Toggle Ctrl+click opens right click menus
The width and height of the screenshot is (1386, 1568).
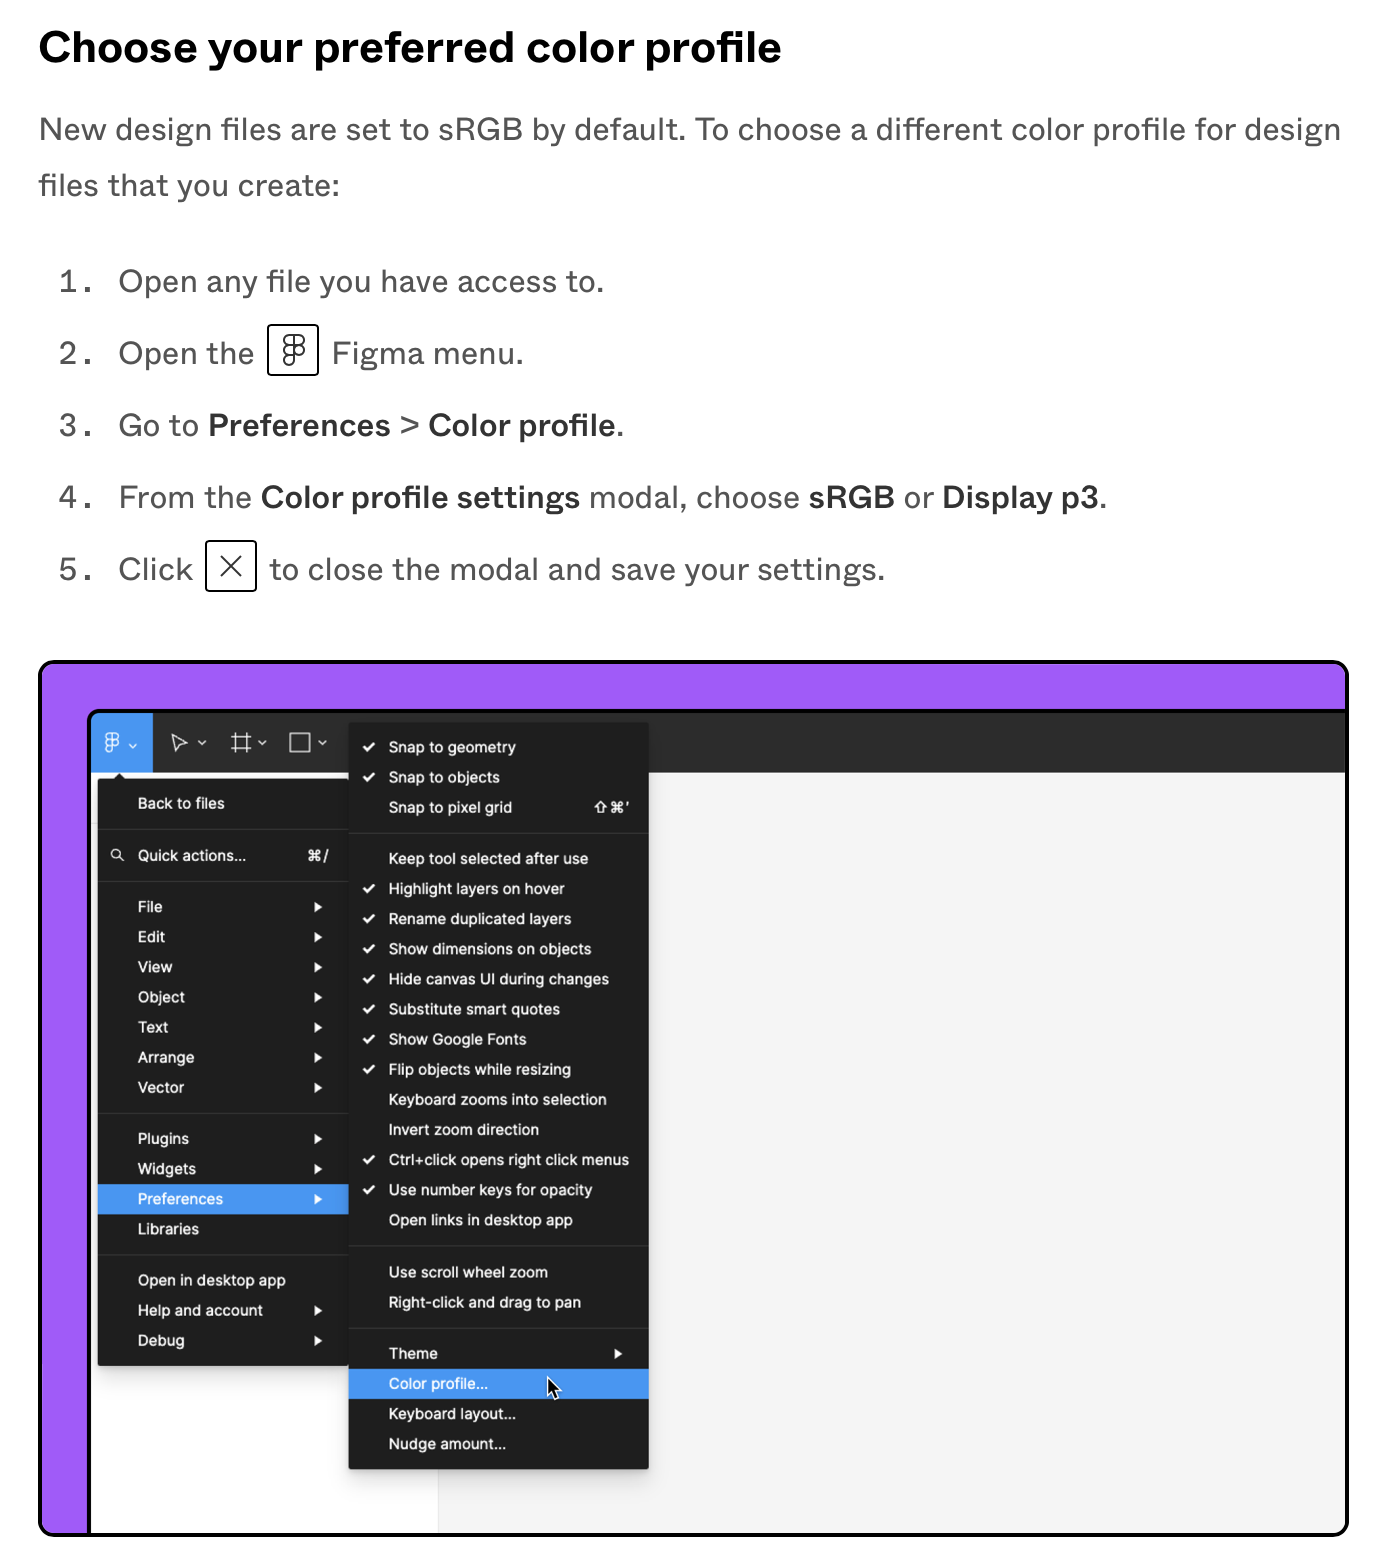pyautogui.click(x=498, y=1160)
